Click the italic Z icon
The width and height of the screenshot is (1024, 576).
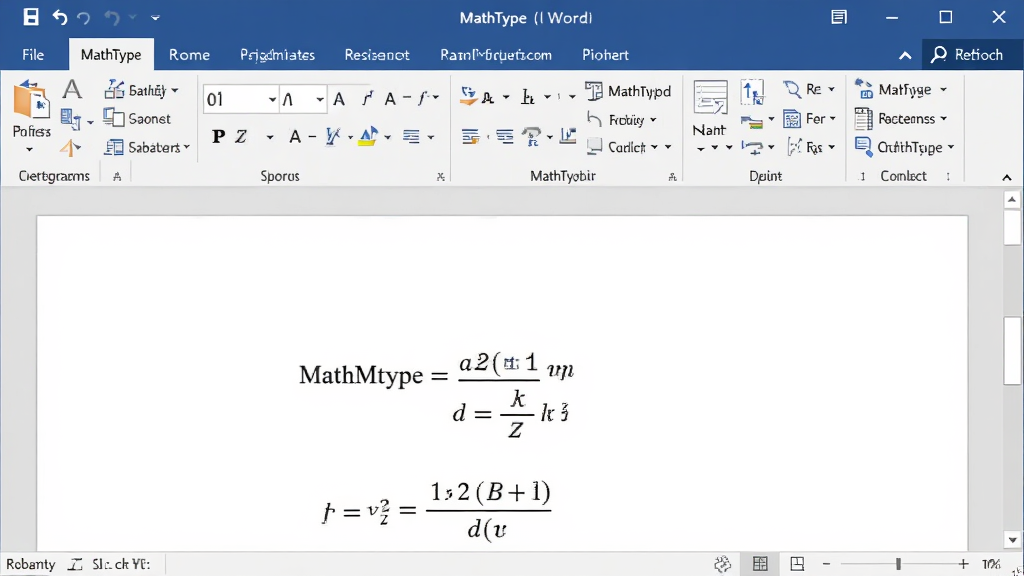pos(241,136)
